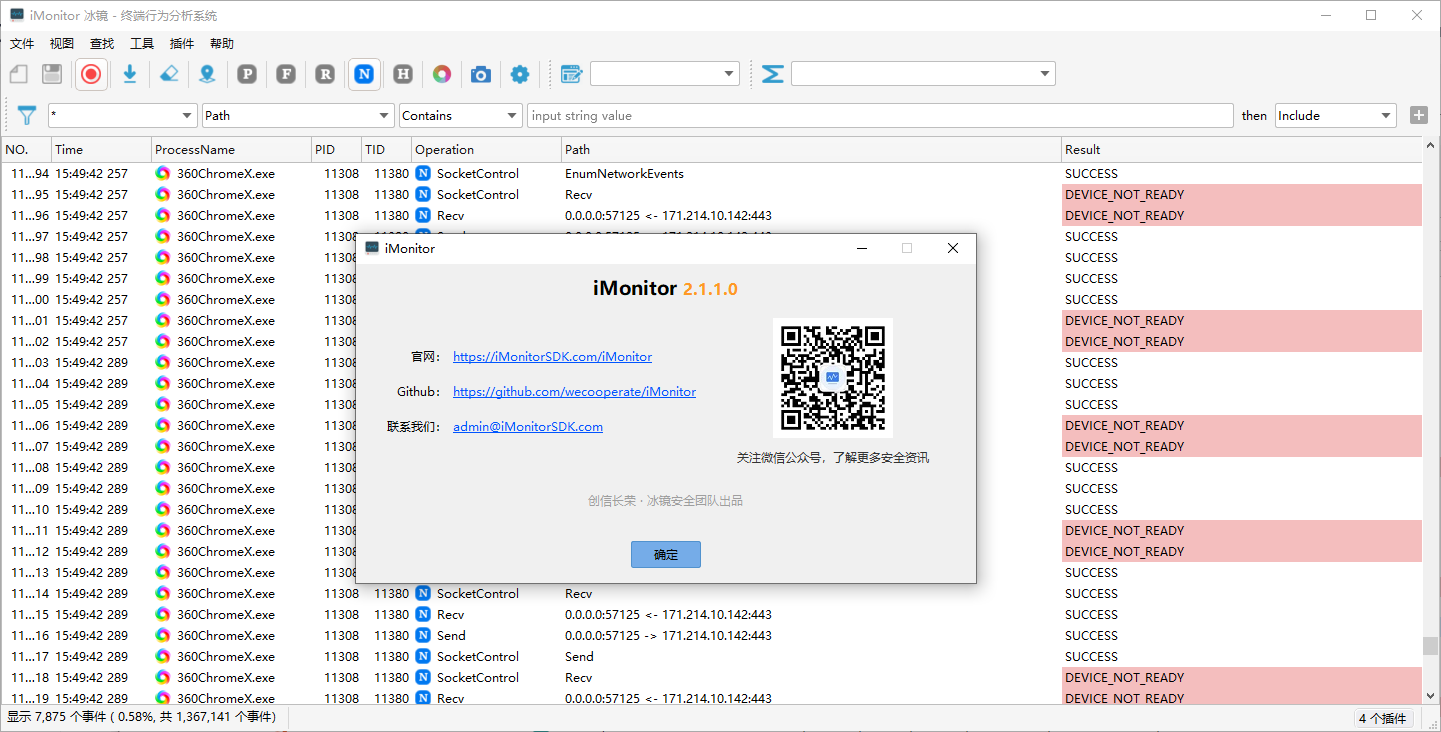Open the dropdown next to the script icon
This screenshot has height=732, width=1441.
[665, 74]
